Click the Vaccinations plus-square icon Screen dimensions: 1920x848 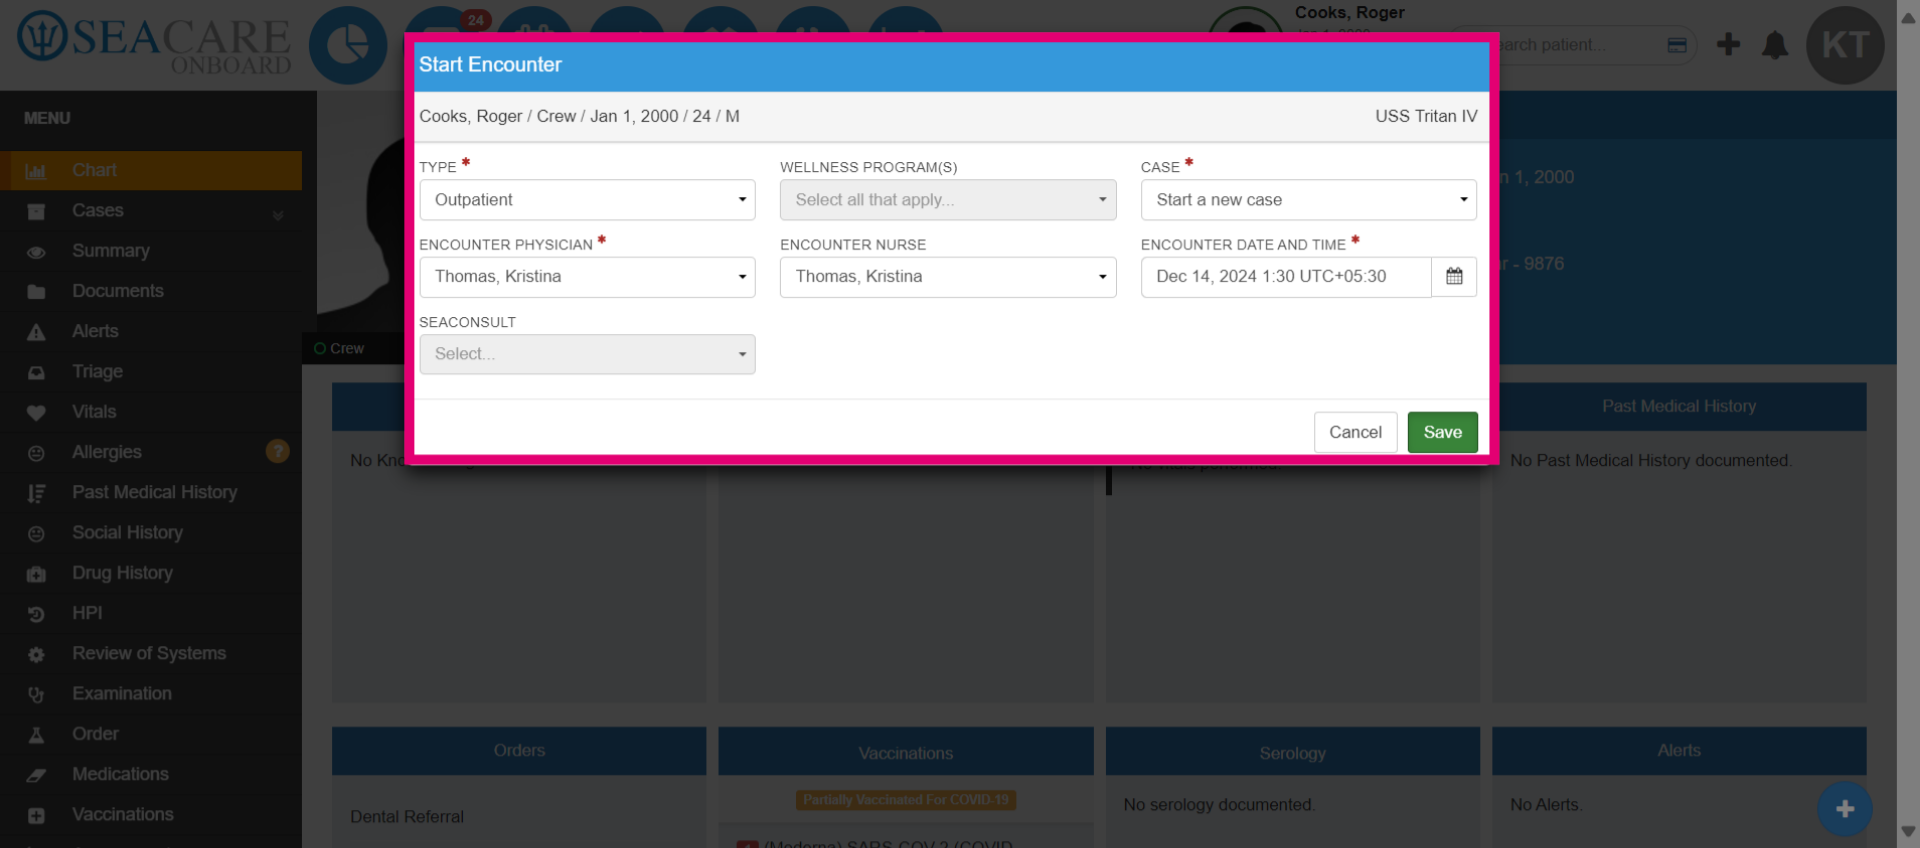pos(36,815)
